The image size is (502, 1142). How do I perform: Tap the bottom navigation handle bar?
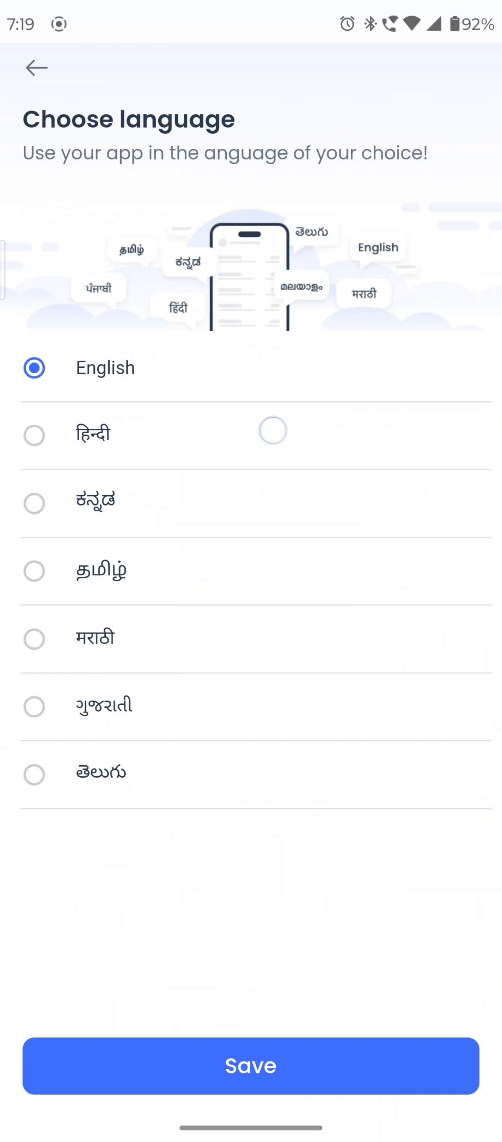pyautogui.click(x=251, y=1127)
